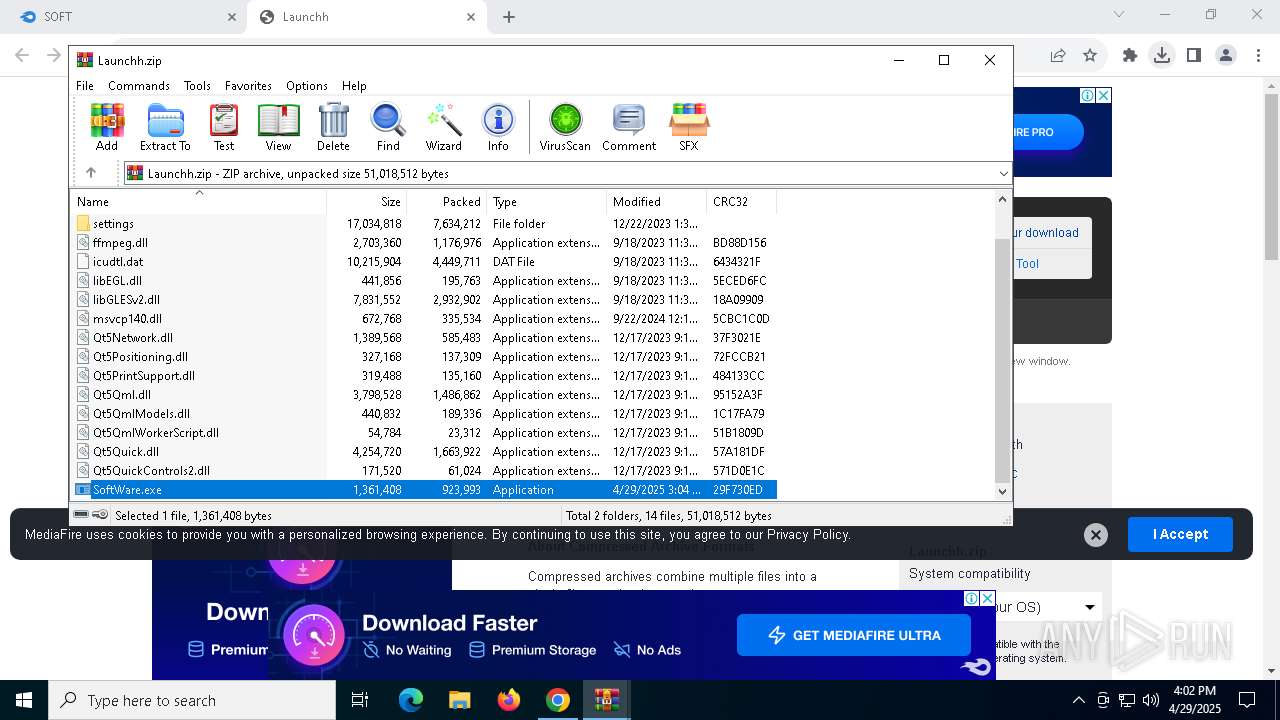Image resolution: width=1280 pixels, height=720 pixels.
Task: Sort by Size column header
Action: point(366,202)
